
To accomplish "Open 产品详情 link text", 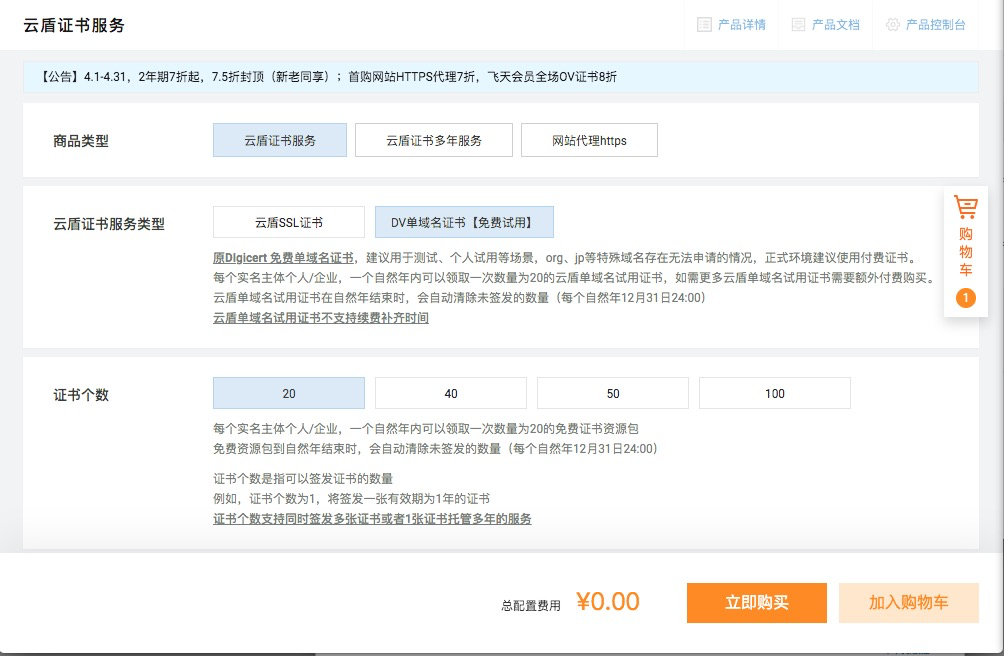I will coord(741,25).
